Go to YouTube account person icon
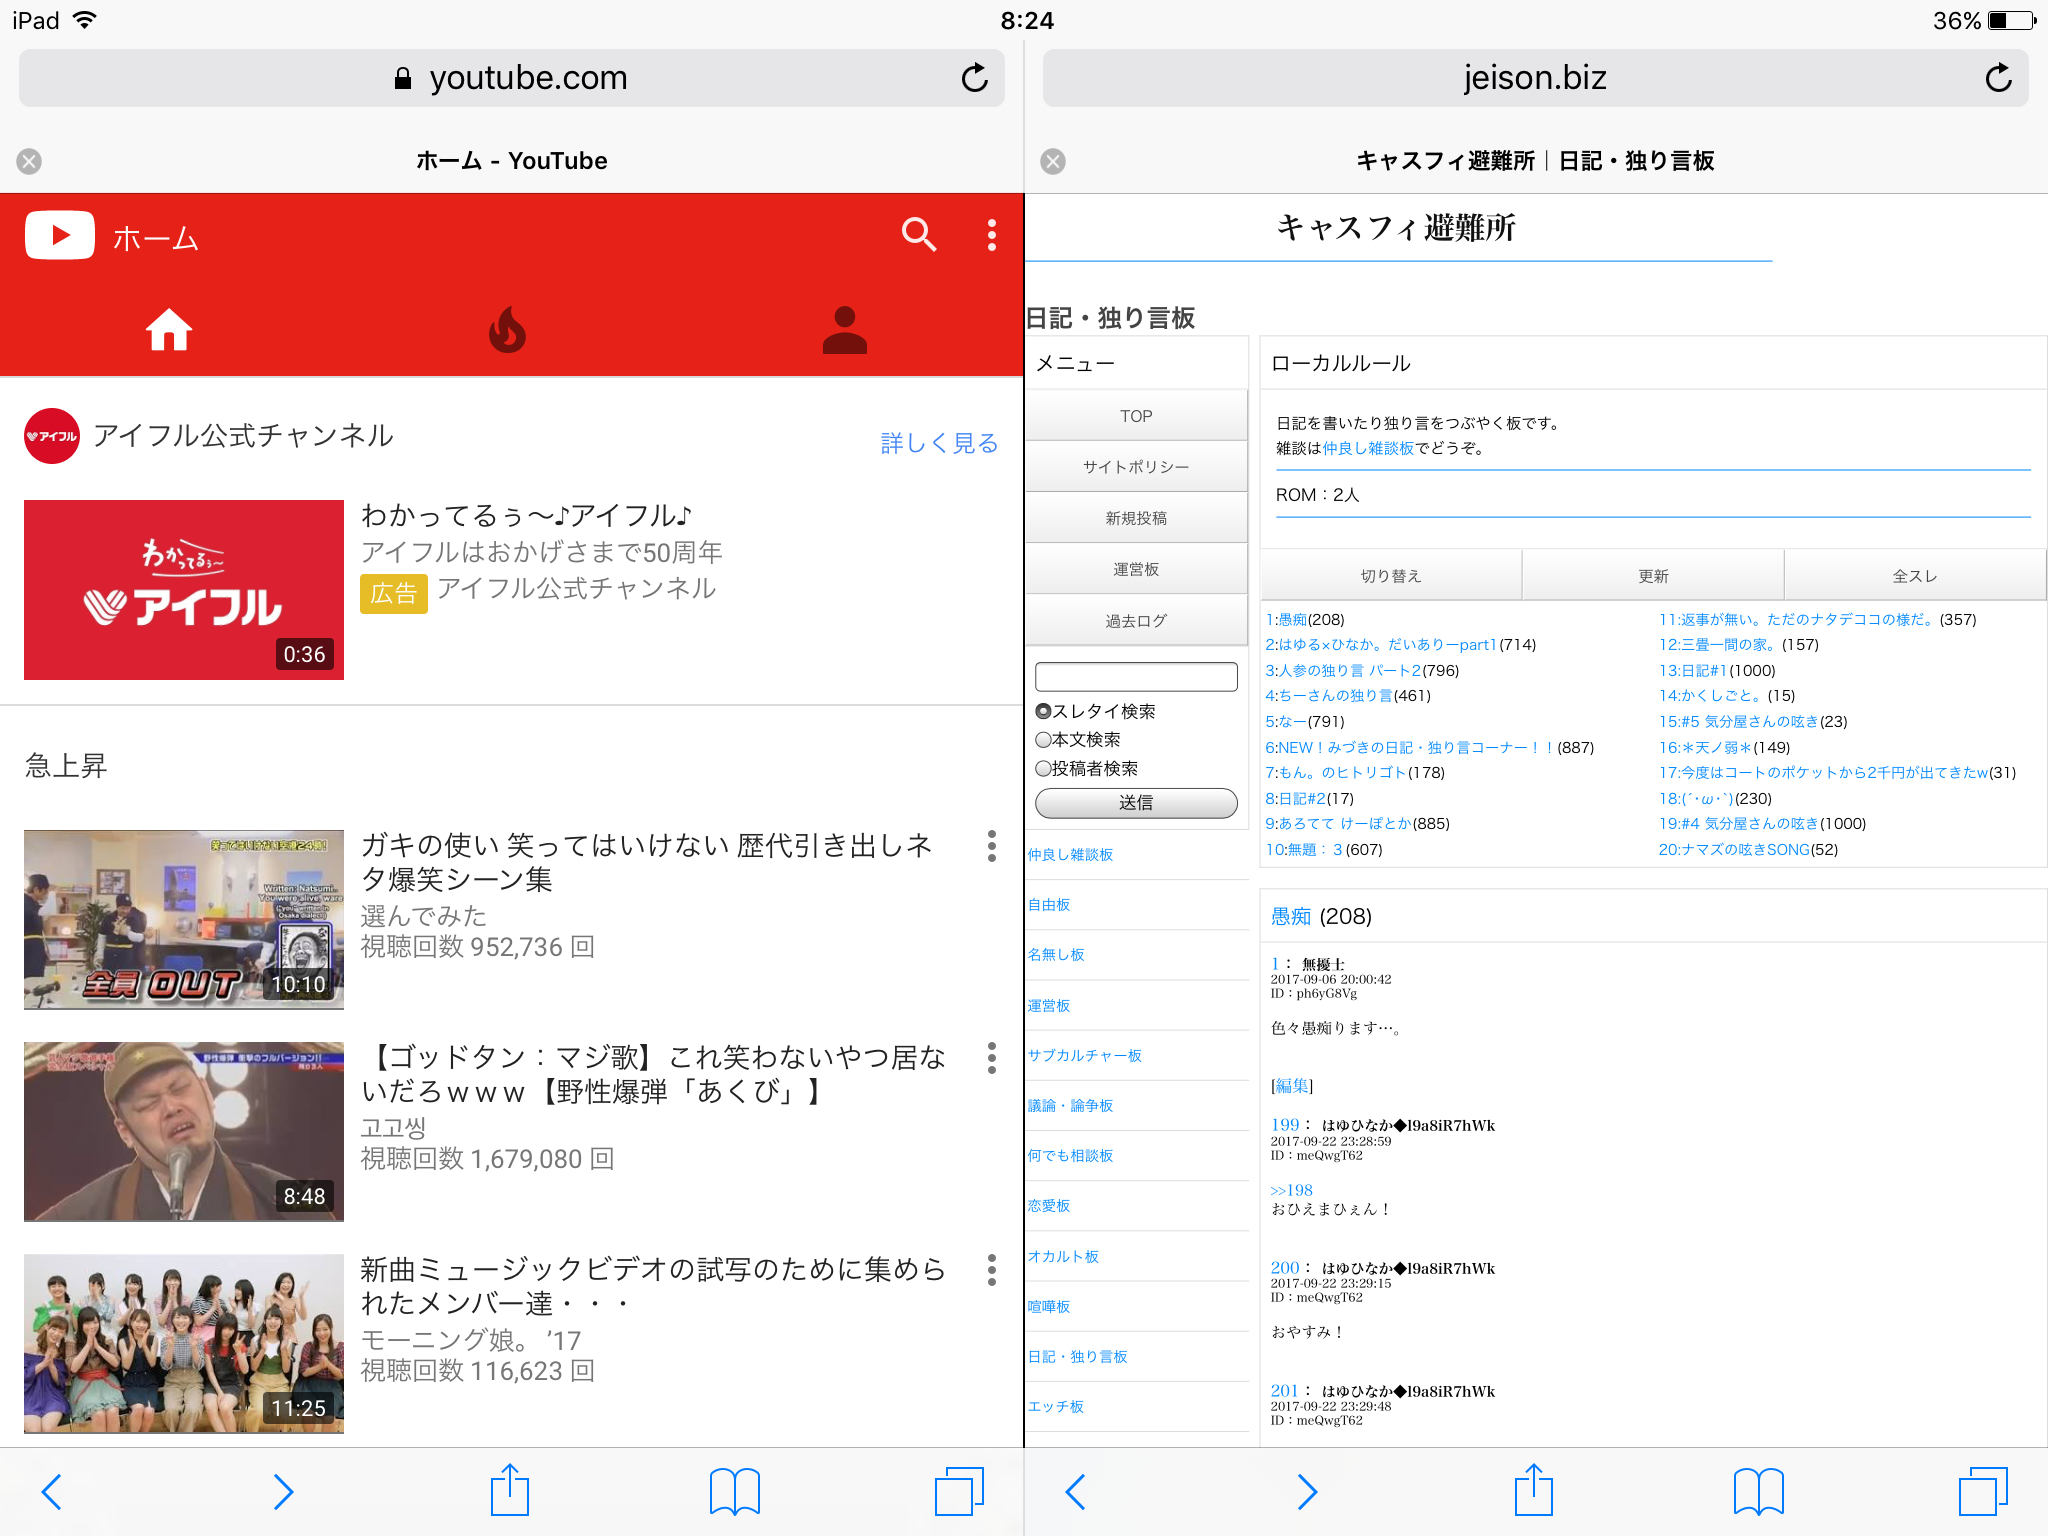Screen dimensions: 2048x1536 tap(844, 330)
